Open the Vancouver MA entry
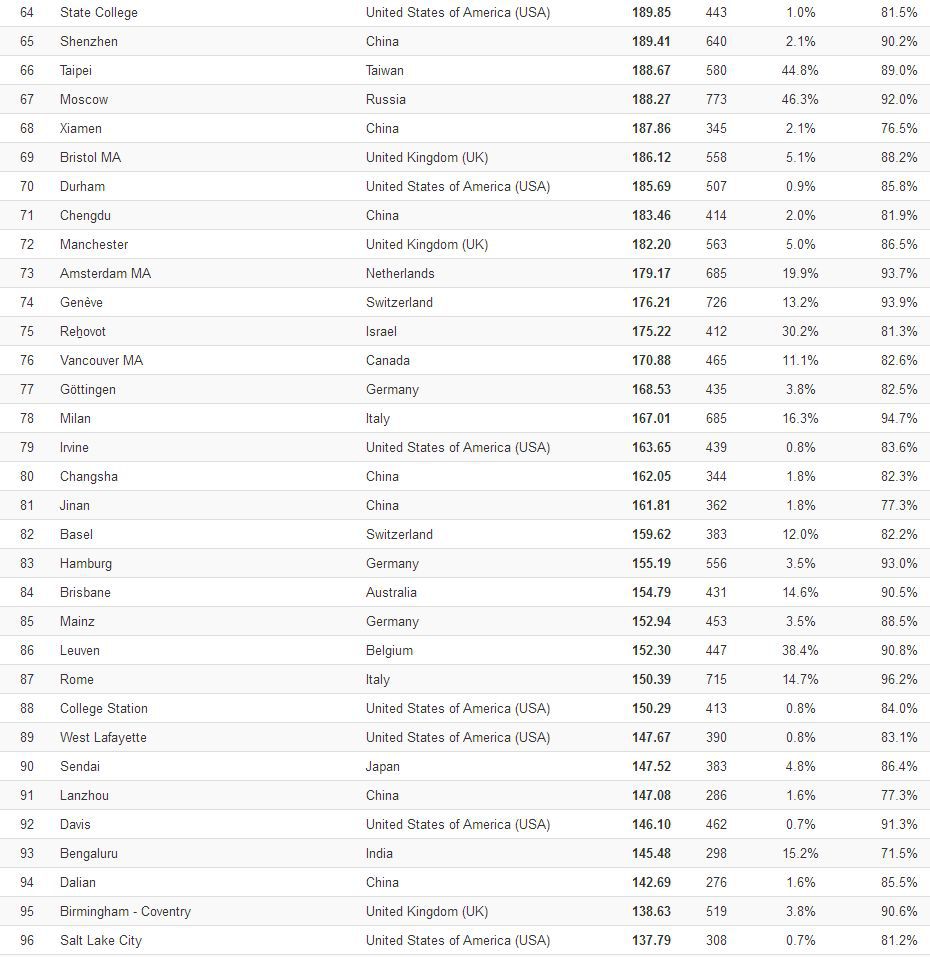930x957 pixels. pos(101,361)
